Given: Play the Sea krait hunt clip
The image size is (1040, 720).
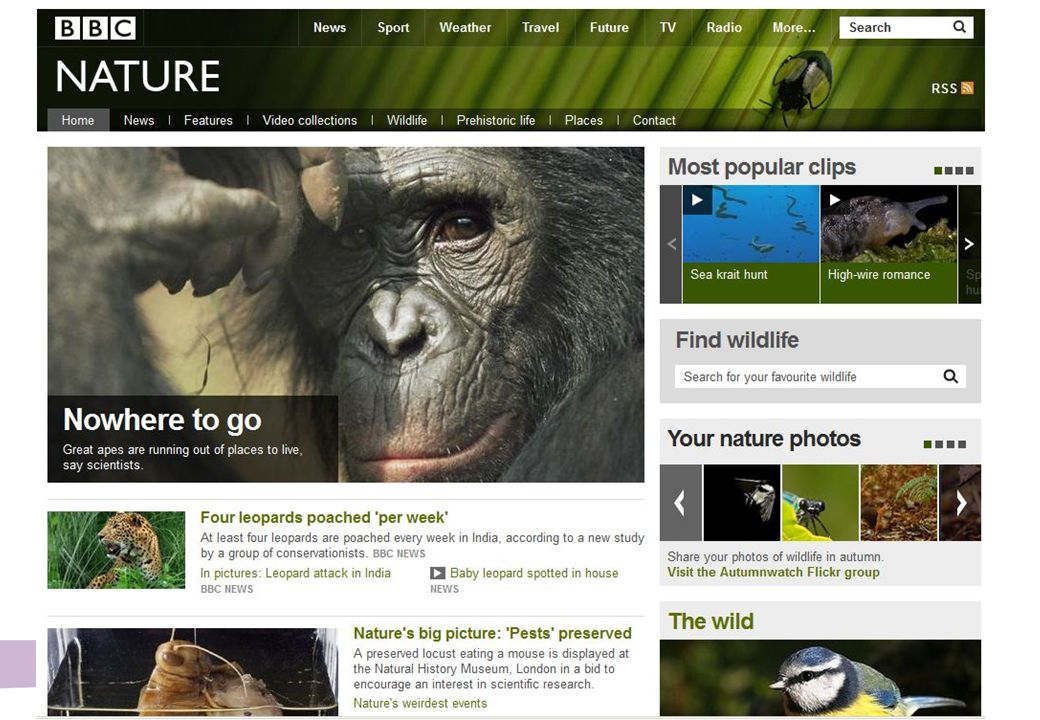Looking at the screenshot, I should pyautogui.click(x=751, y=243).
